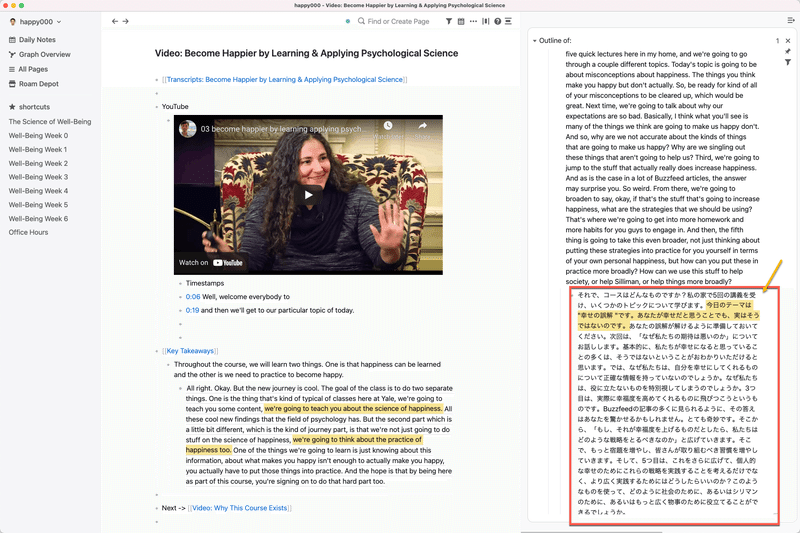The height and width of the screenshot is (533, 800).
Task: Jump to timestamp 0:06
Action: coord(193,297)
